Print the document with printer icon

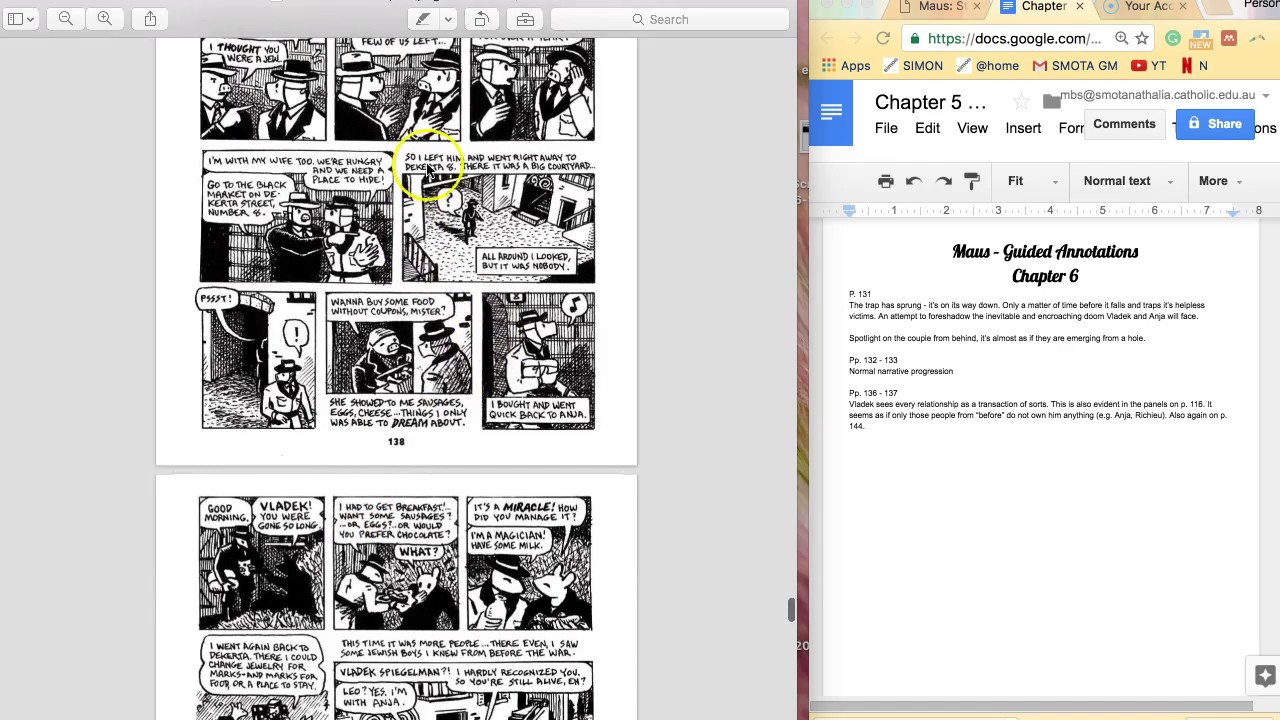(x=885, y=181)
